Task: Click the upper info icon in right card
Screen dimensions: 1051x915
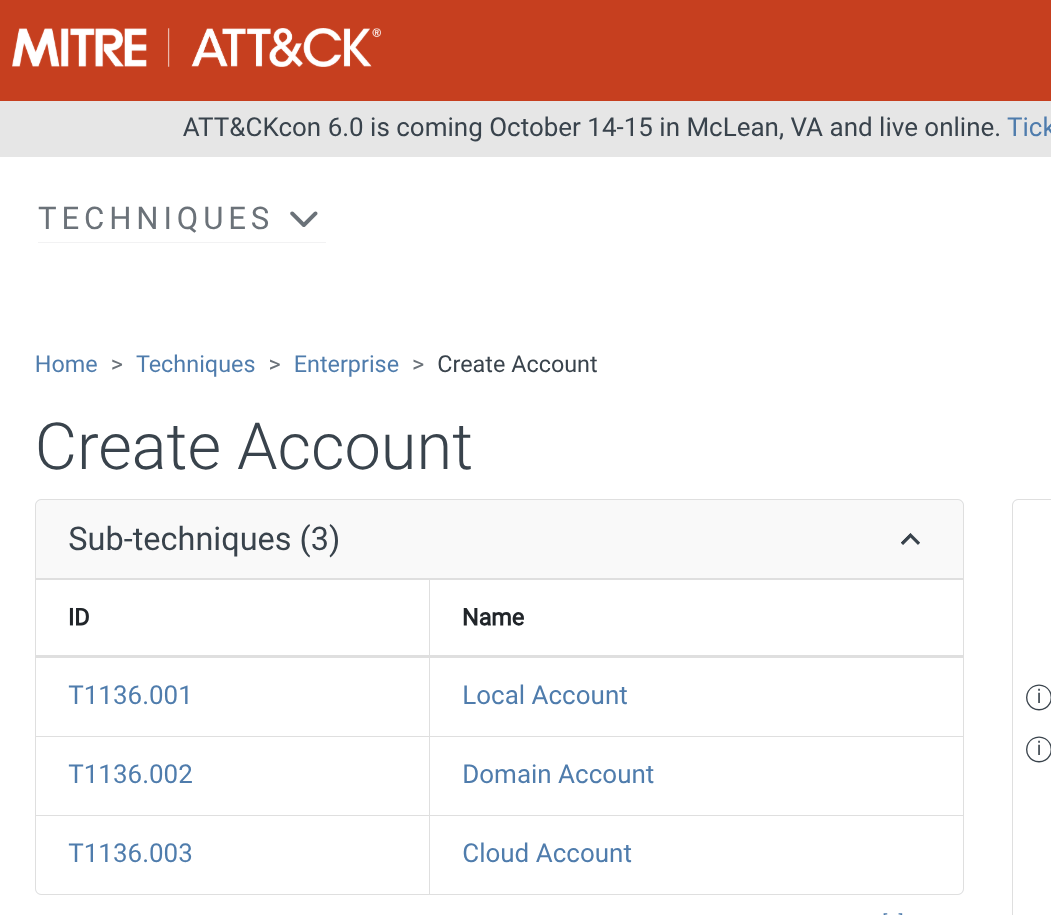Action: (1038, 697)
